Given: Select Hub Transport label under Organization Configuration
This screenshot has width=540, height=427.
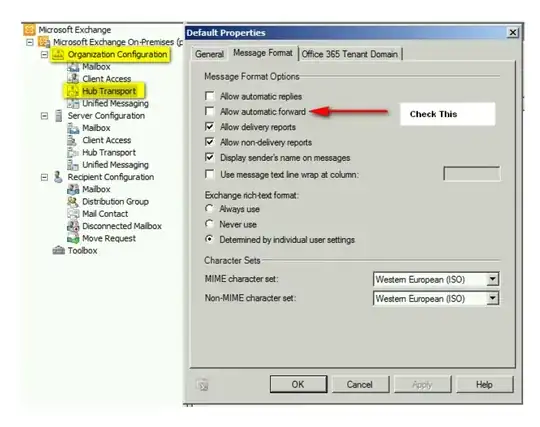Looking at the screenshot, I should coord(109,91).
